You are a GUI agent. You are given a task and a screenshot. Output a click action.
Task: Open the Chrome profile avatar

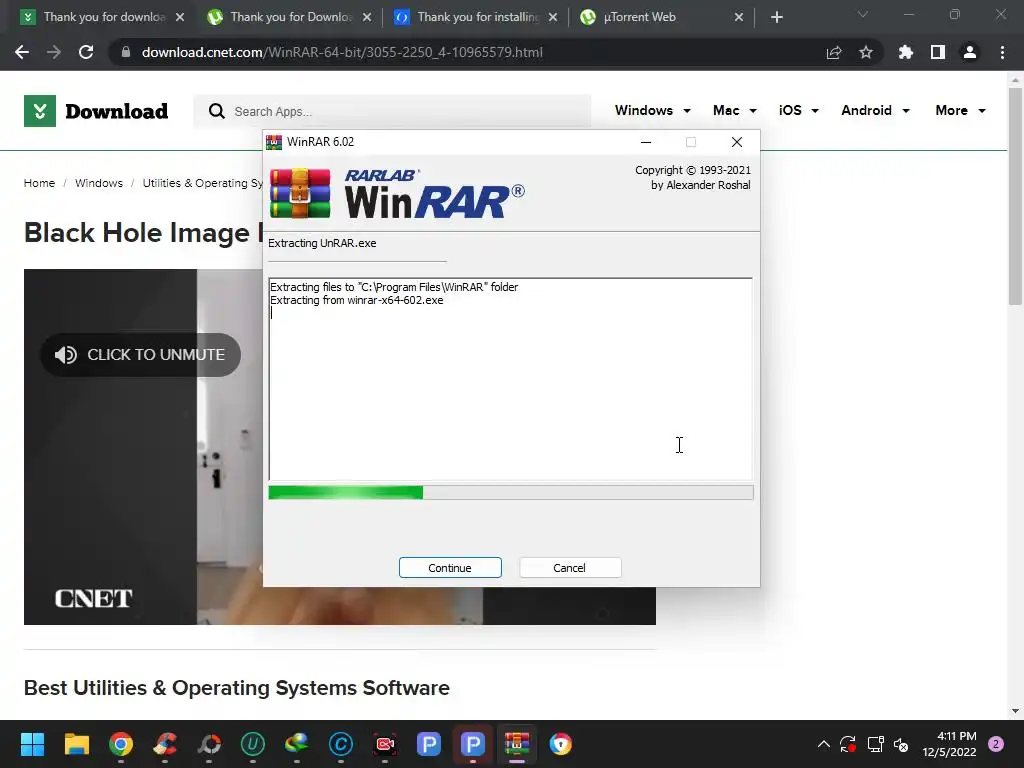click(970, 52)
